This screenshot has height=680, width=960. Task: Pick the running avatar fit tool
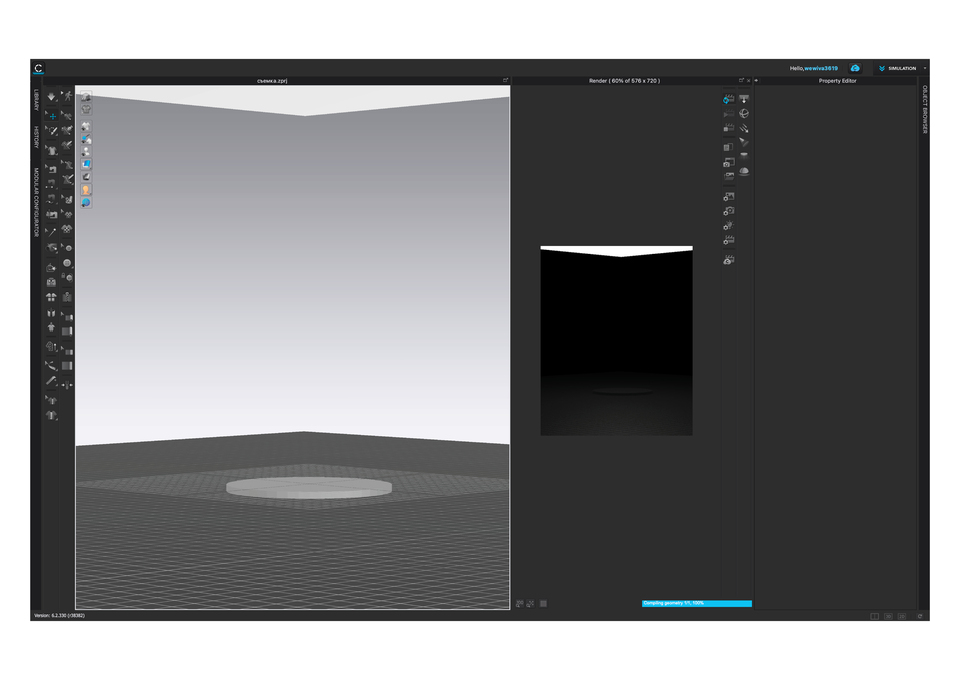(x=67, y=96)
